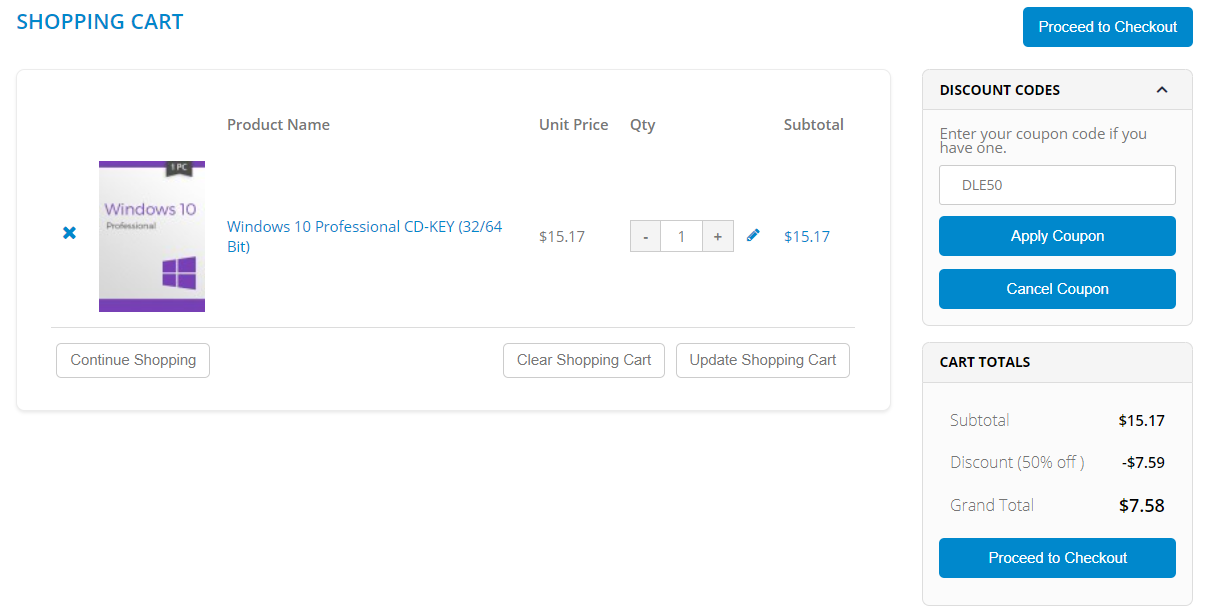
Task: Click the Discount Codes header title
Action: tap(1000, 90)
